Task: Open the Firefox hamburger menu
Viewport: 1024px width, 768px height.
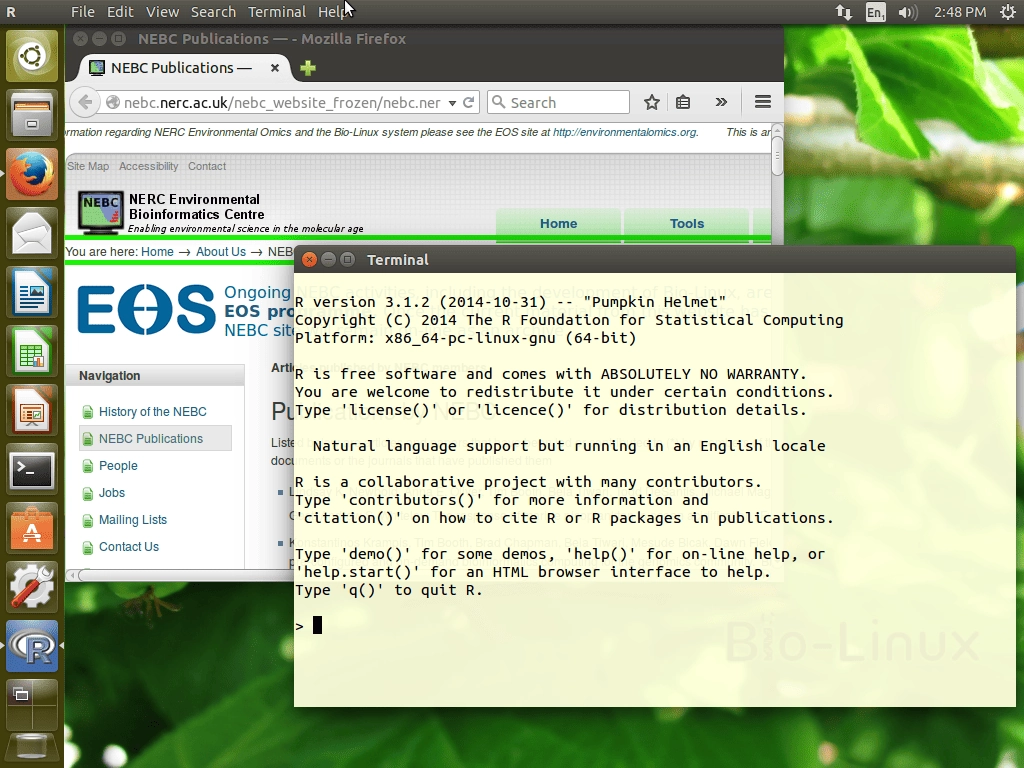Action: 763,102
